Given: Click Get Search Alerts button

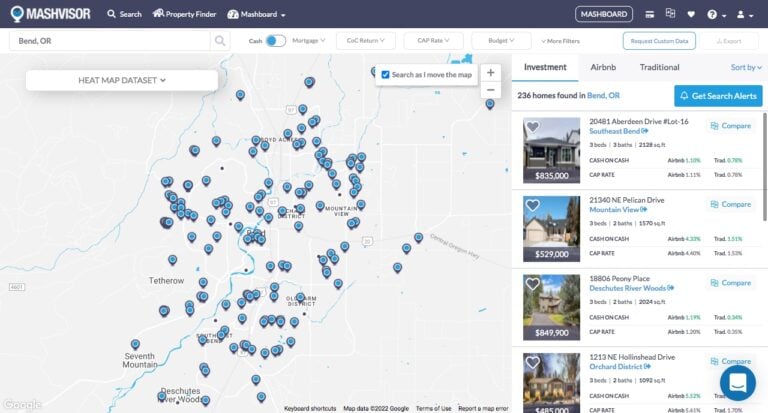Looking at the screenshot, I should pos(718,95).
